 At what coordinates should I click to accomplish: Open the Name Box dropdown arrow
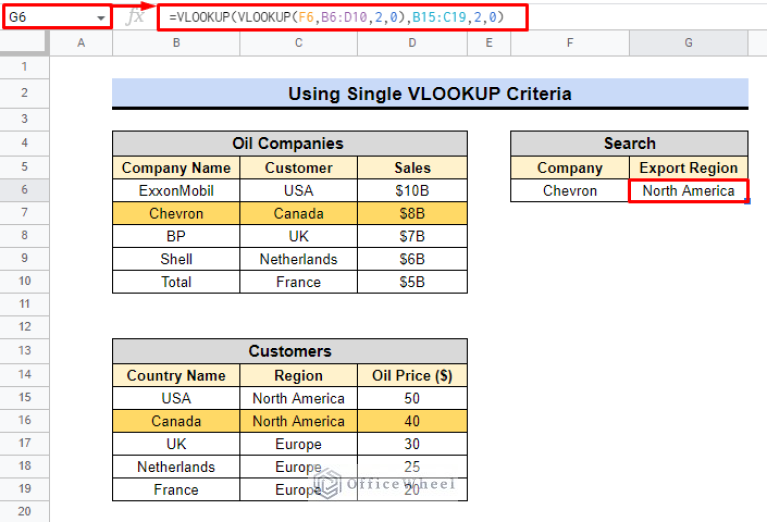point(101,18)
